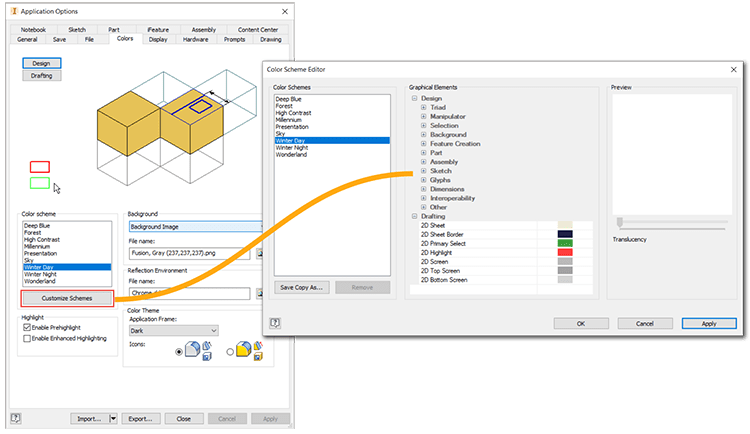Click the 2D Sheet Border color swatch

565,234
